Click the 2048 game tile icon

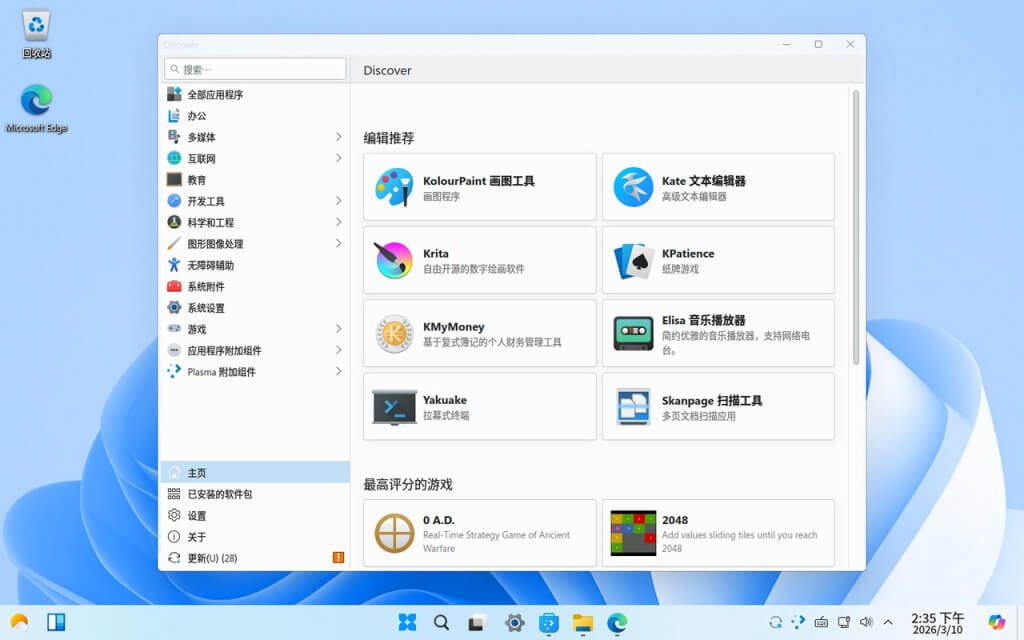(x=633, y=533)
